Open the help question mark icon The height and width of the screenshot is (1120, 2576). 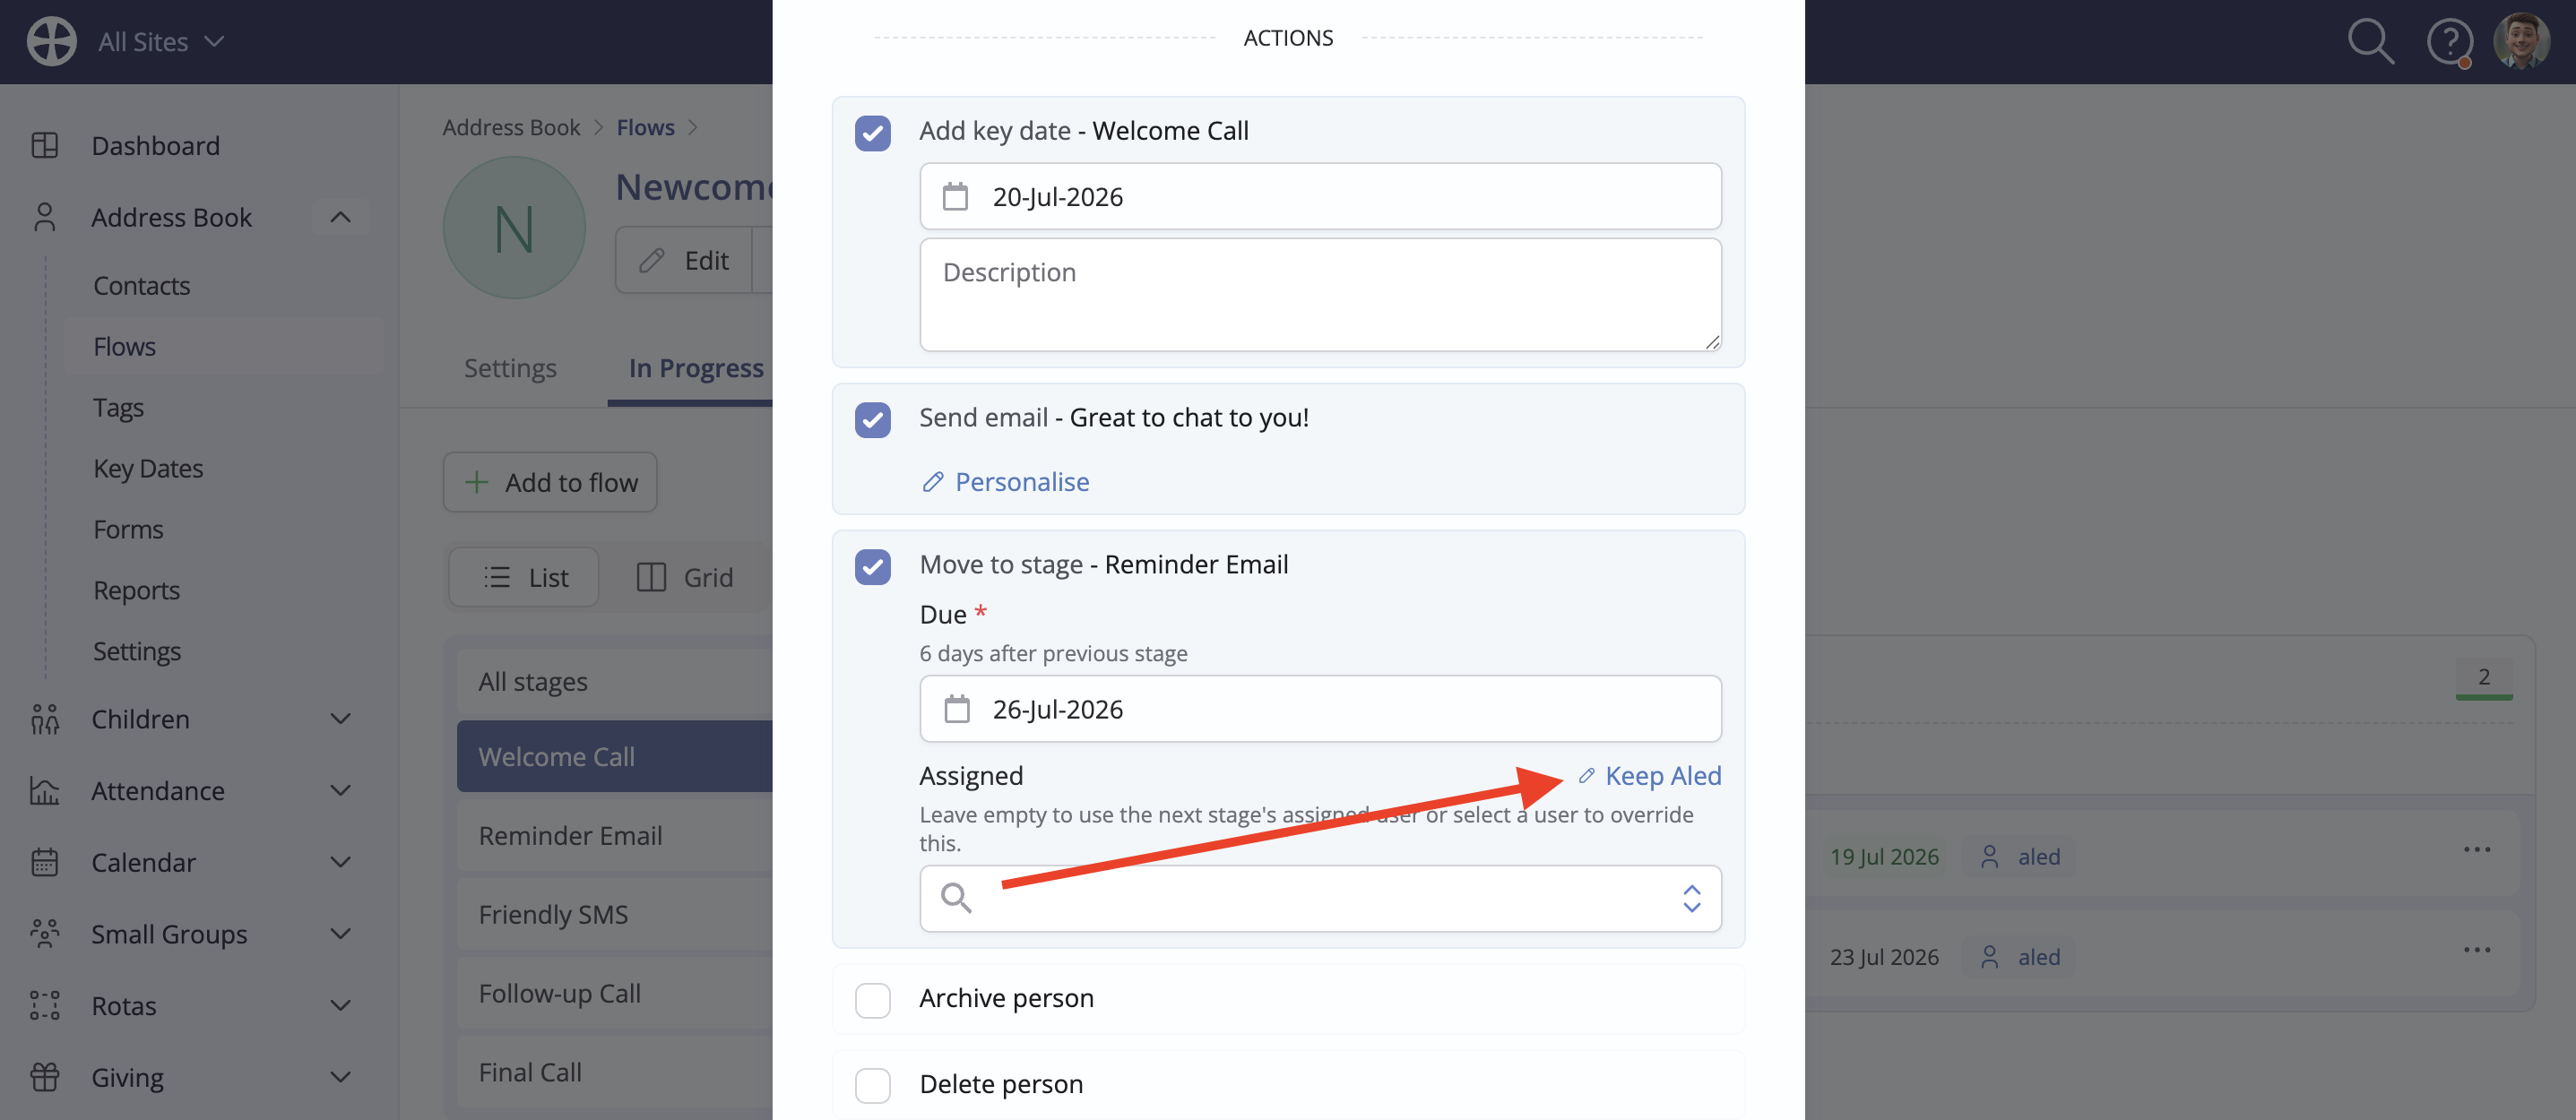point(2449,42)
